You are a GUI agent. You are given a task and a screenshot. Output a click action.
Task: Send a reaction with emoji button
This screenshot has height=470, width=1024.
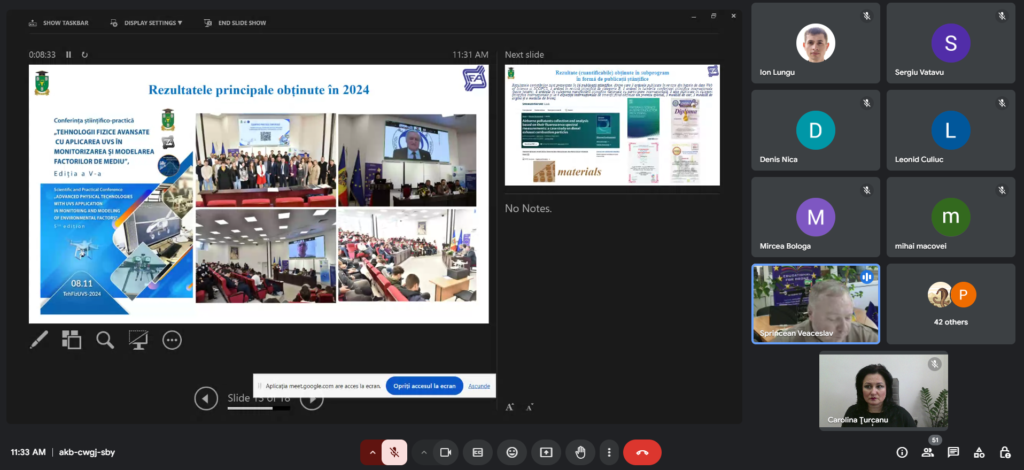point(512,452)
